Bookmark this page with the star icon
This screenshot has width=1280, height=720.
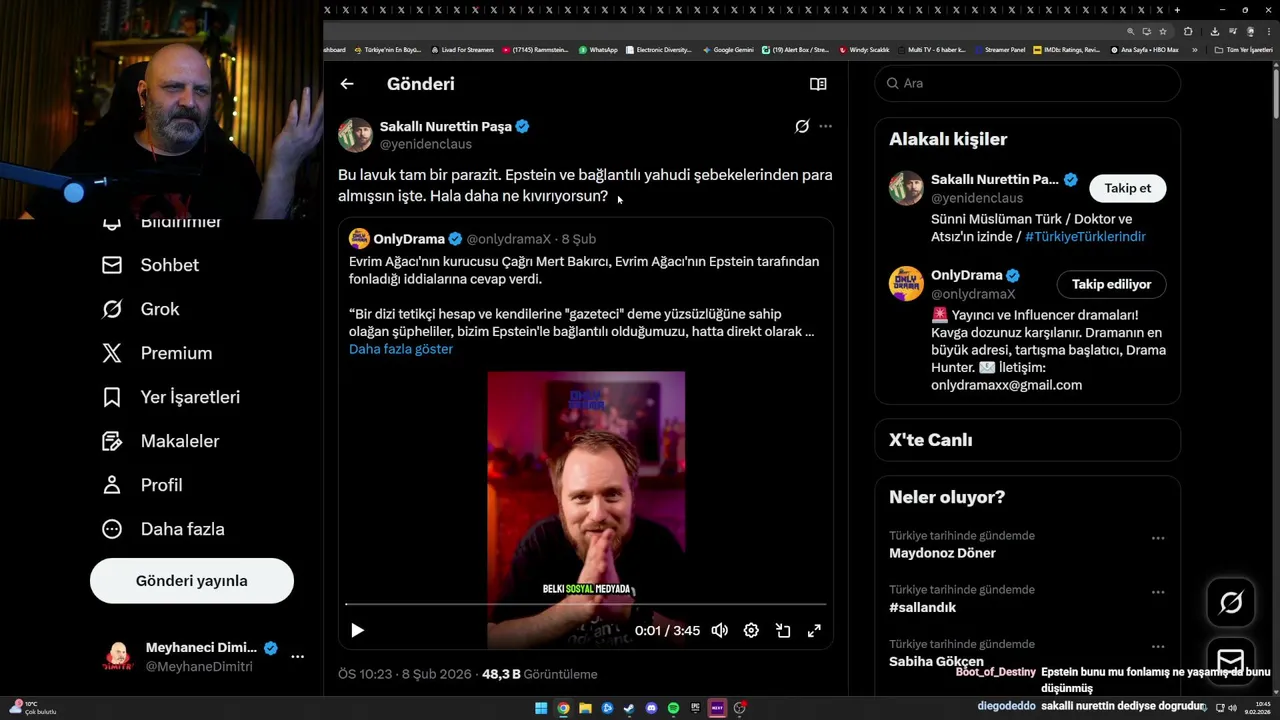(x=1163, y=31)
